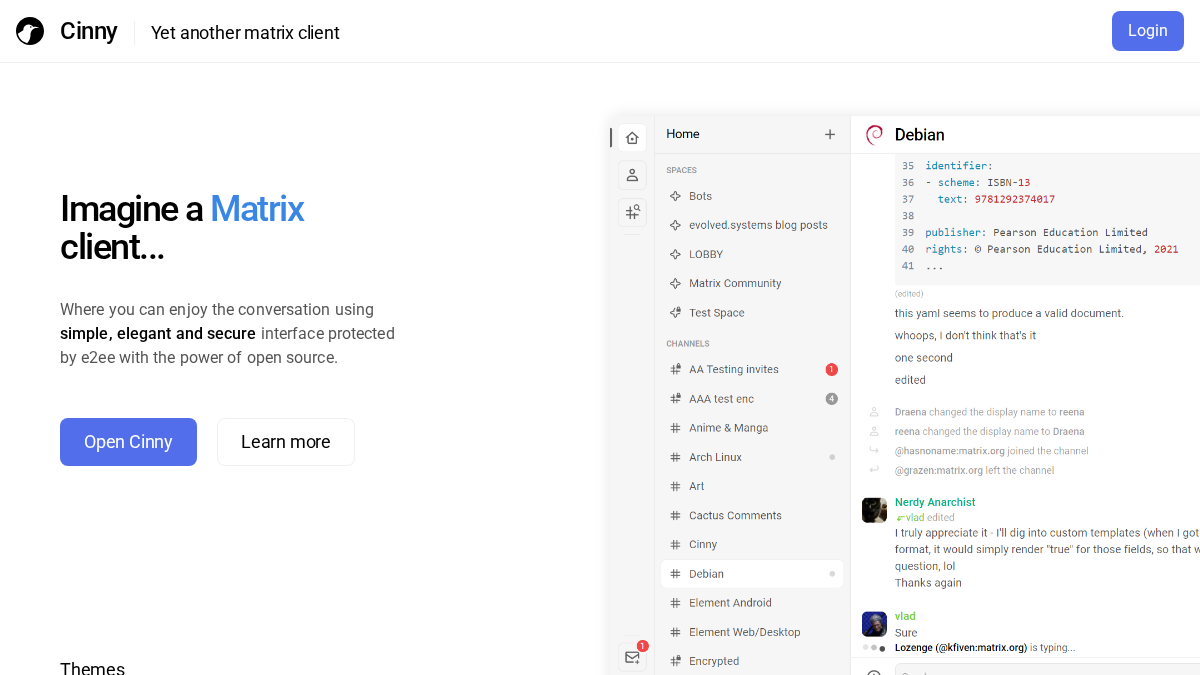Select the Test Space entry
1200x675 pixels.
point(752,313)
